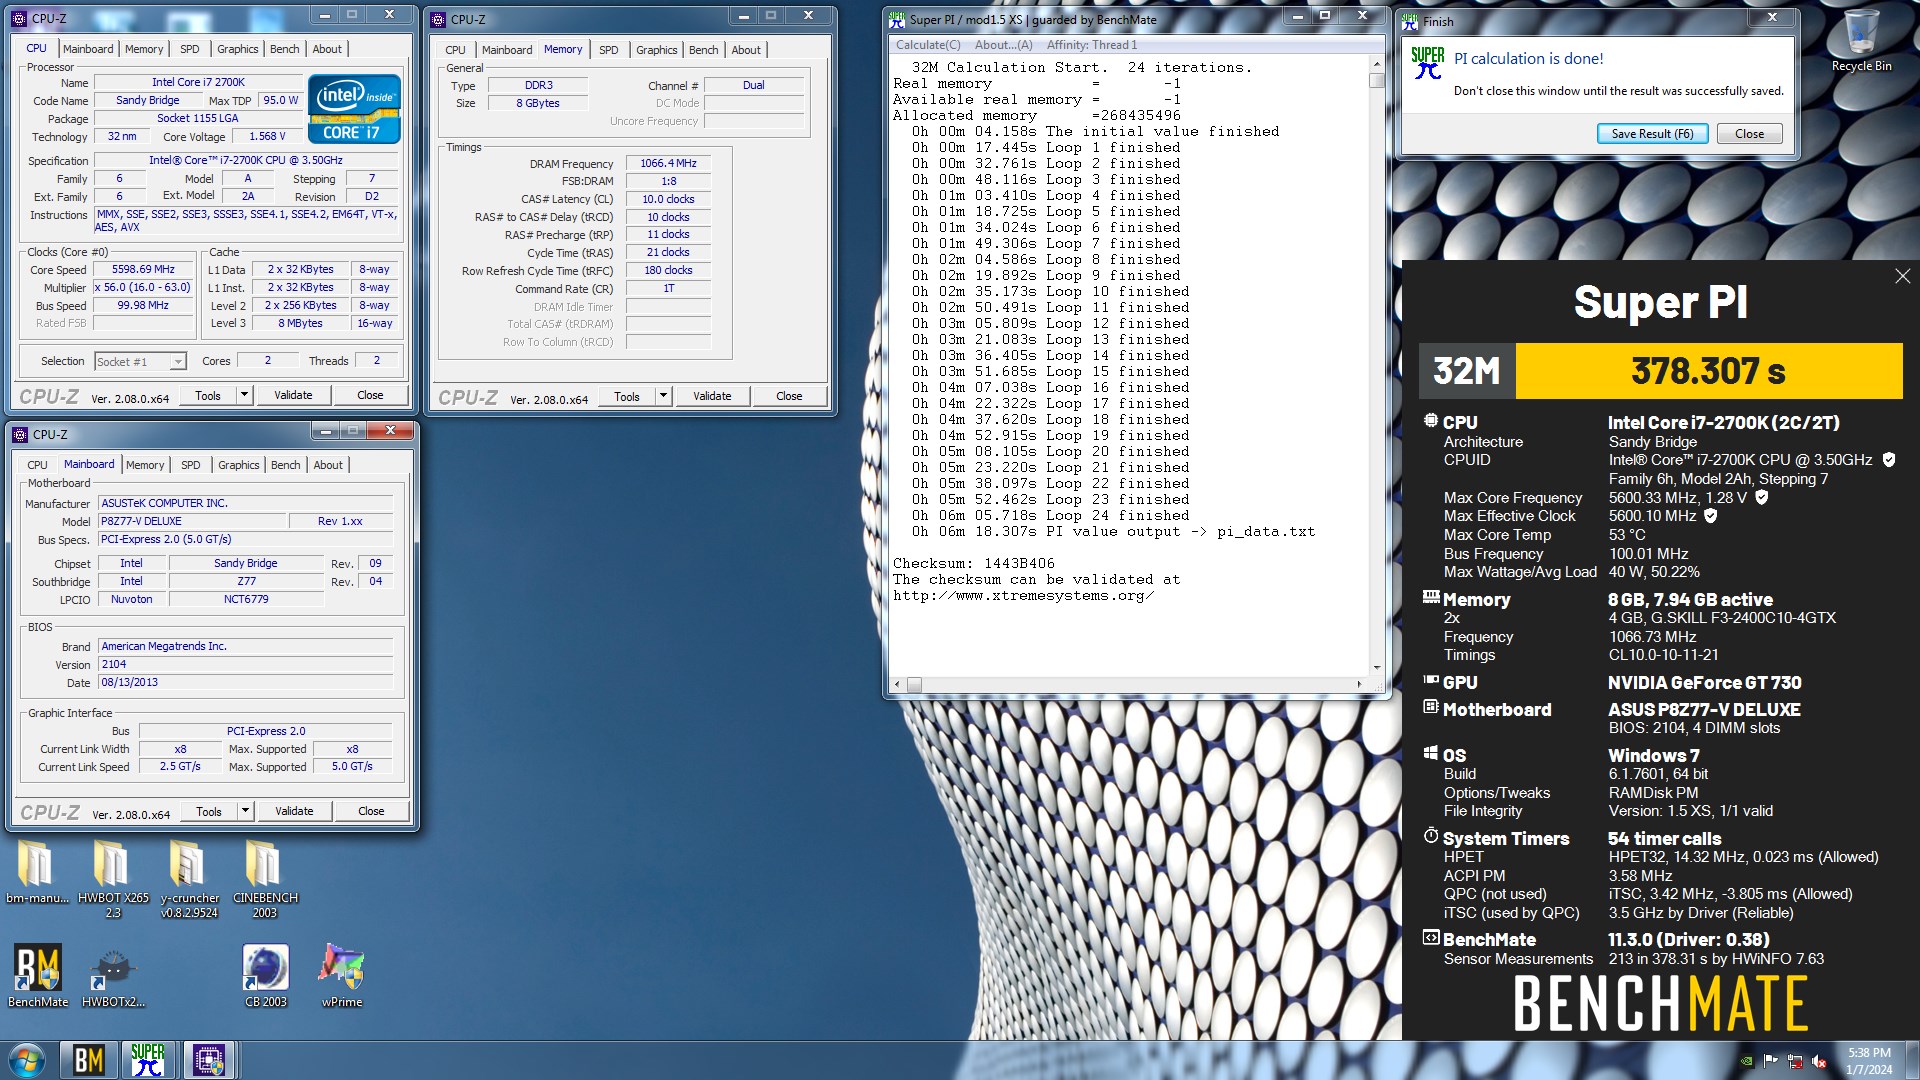Open the HWBOT X265 2.3 folder

tap(113, 879)
